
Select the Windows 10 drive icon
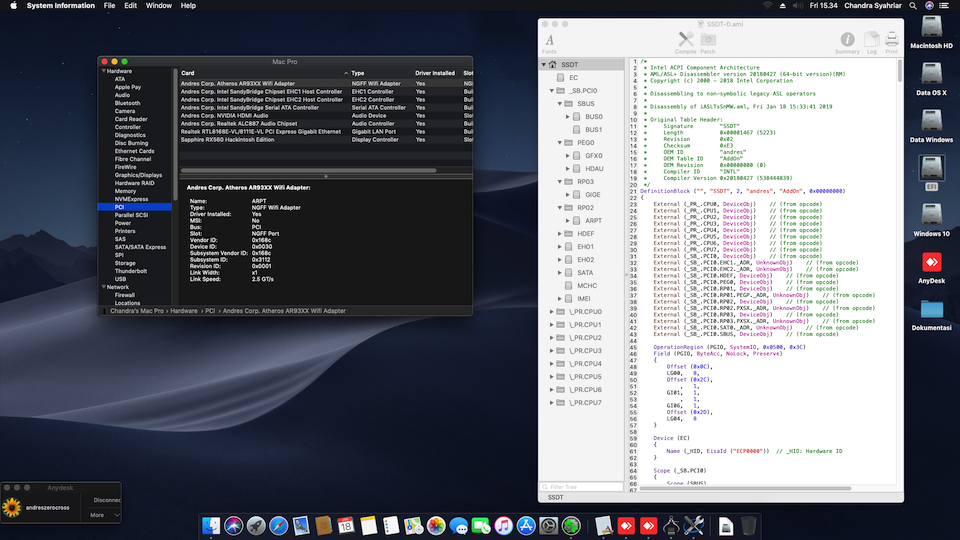click(931, 216)
